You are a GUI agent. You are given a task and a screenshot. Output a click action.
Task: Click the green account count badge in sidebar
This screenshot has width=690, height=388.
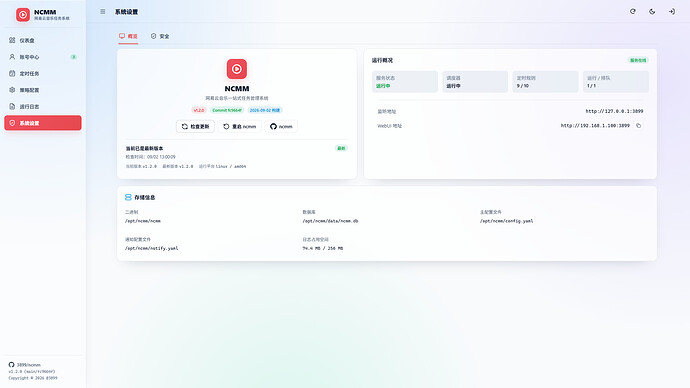73,57
